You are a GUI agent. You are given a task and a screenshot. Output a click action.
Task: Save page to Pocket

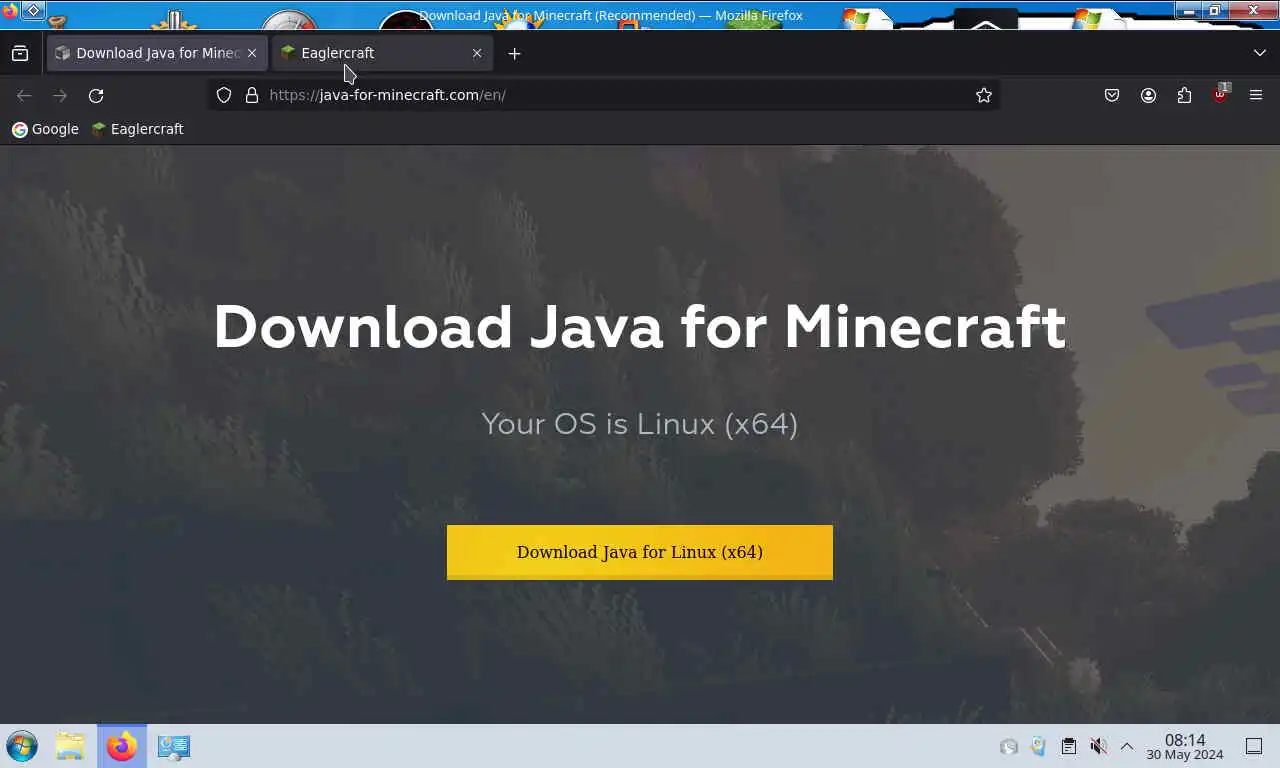click(x=1112, y=95)
